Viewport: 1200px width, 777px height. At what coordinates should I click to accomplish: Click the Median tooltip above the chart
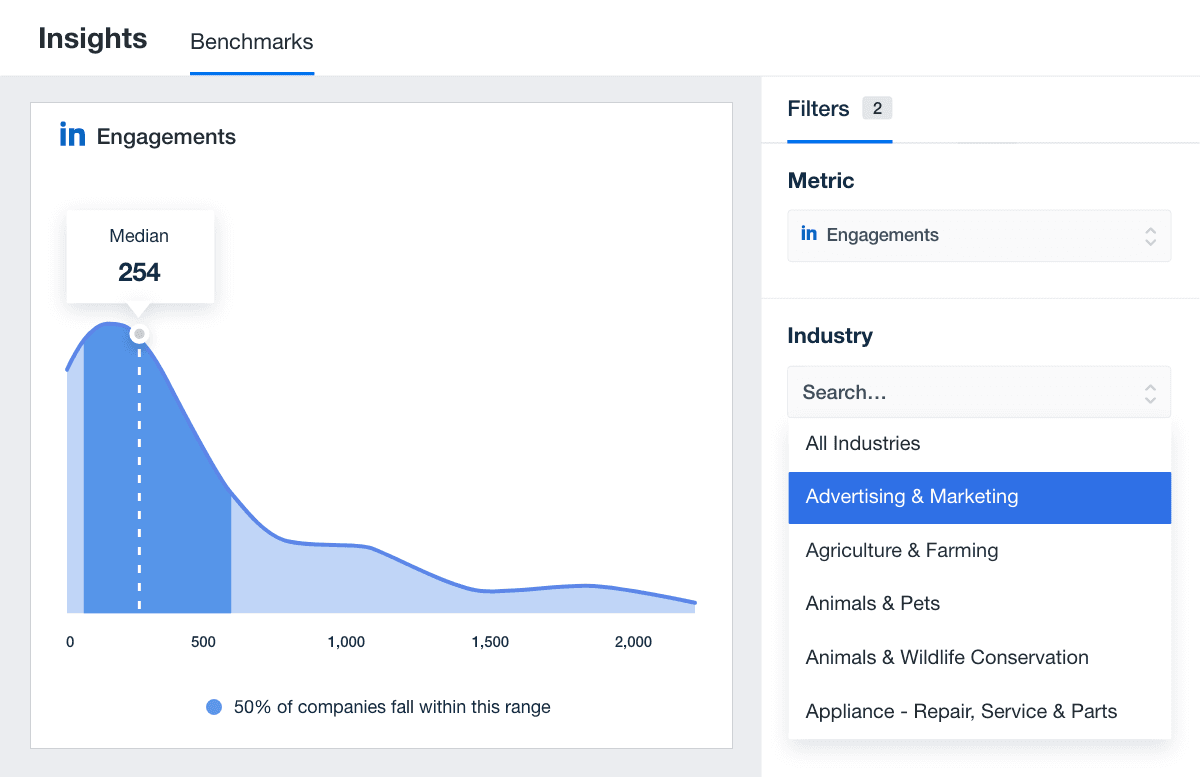point(139,255)
